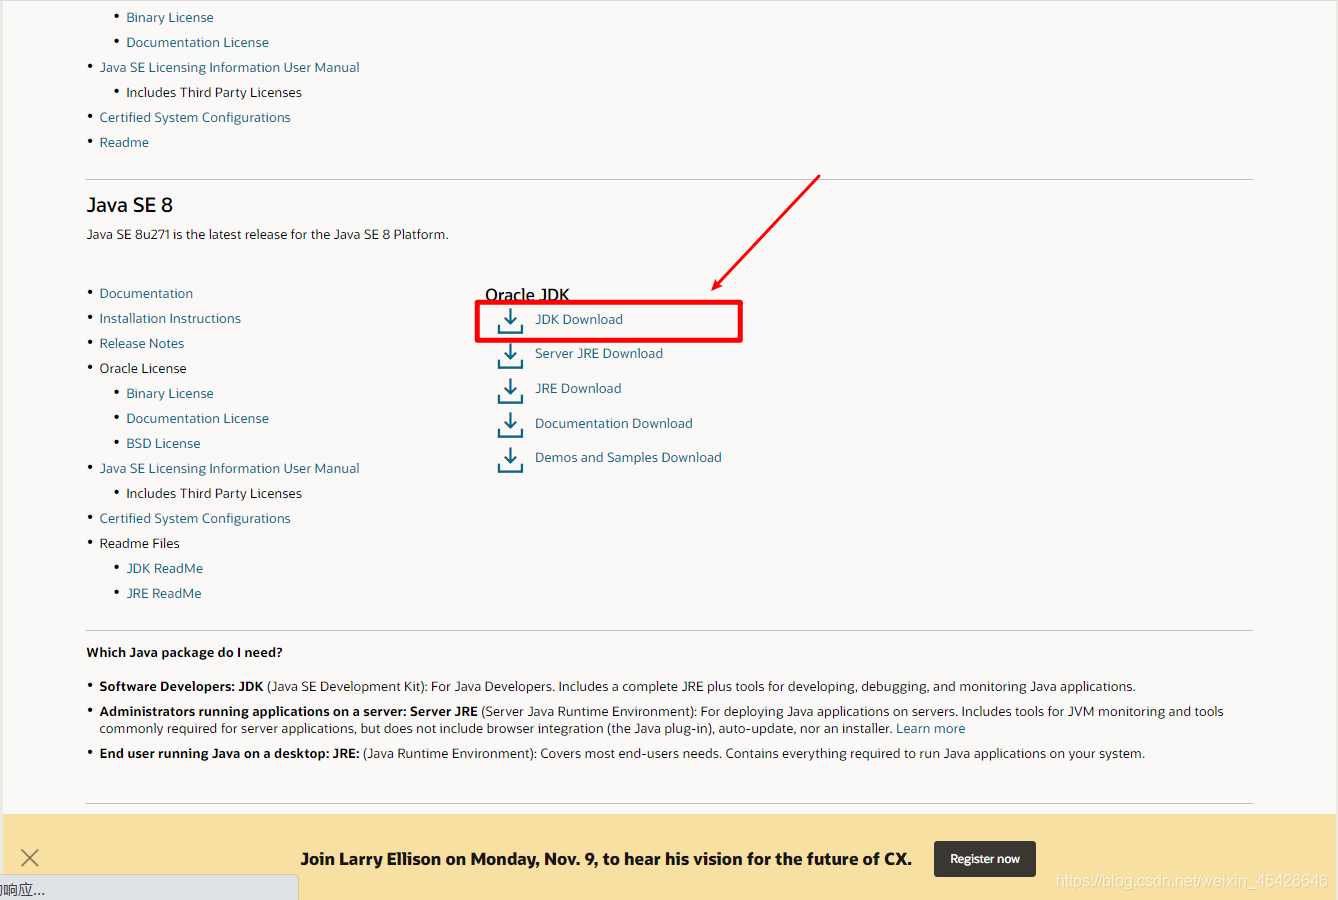1338x900 pixels.
Task: Click the Java SE 8 heading
Action: [x=130, y=205]
